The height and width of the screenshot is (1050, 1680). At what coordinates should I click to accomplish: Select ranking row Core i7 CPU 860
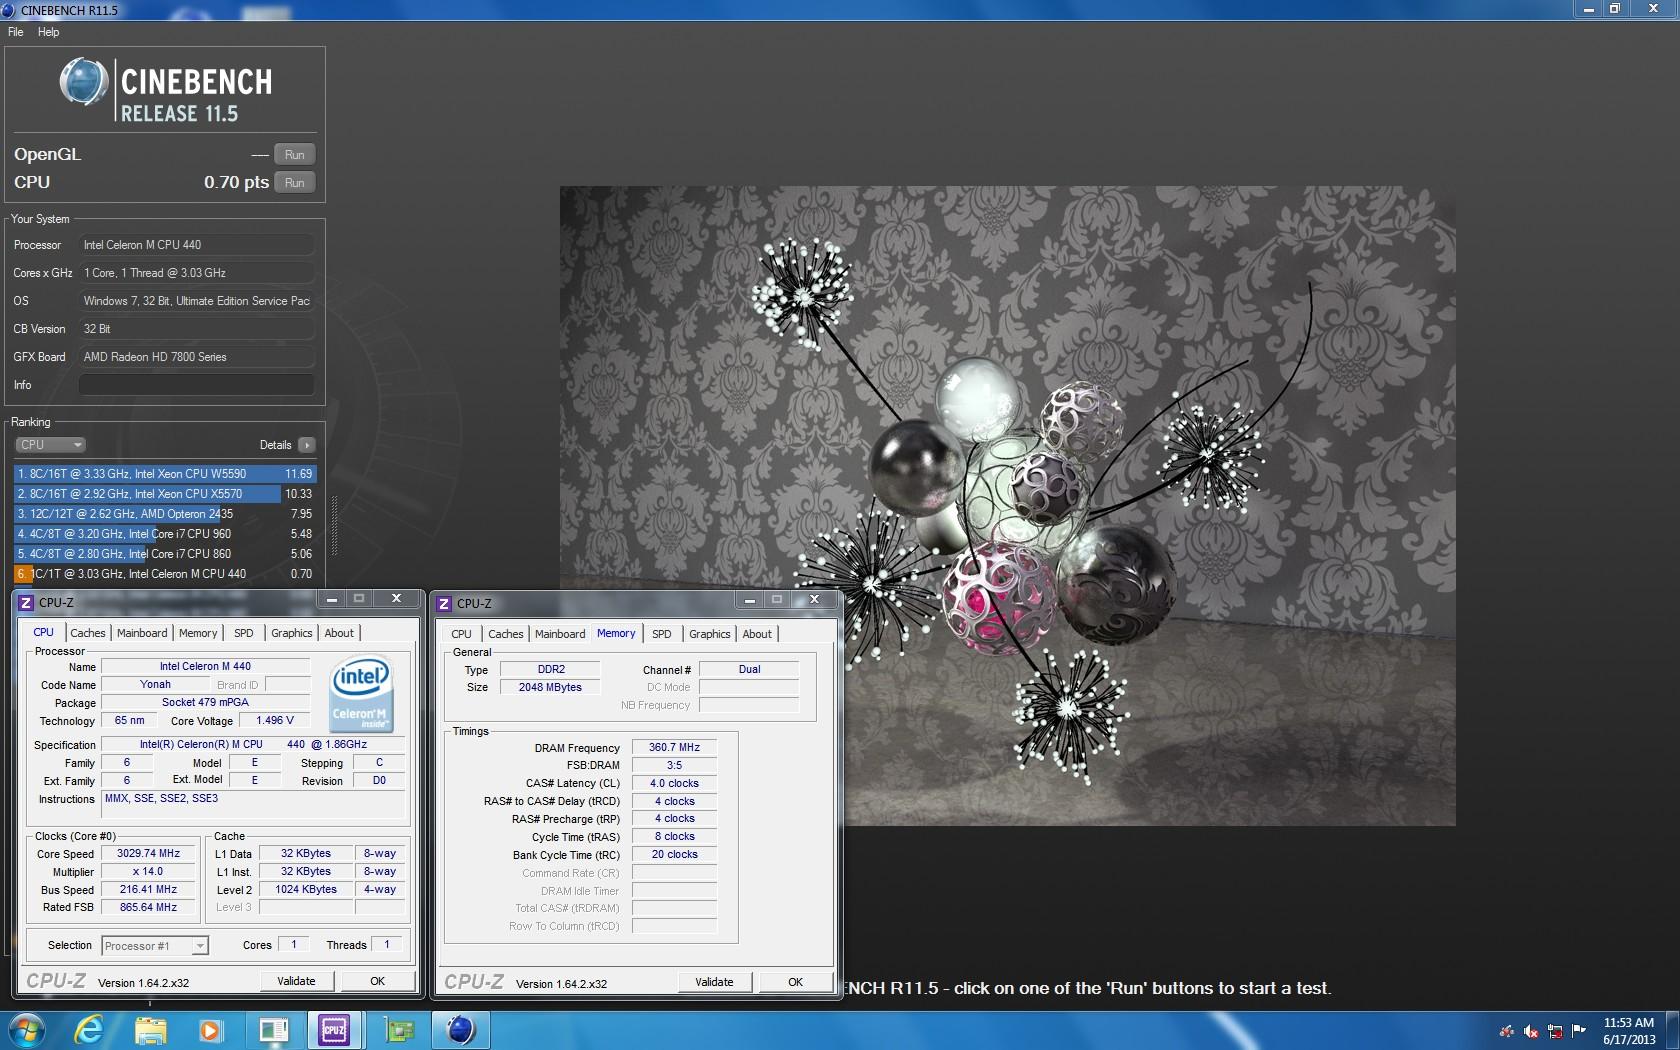(x=165, y=554)
